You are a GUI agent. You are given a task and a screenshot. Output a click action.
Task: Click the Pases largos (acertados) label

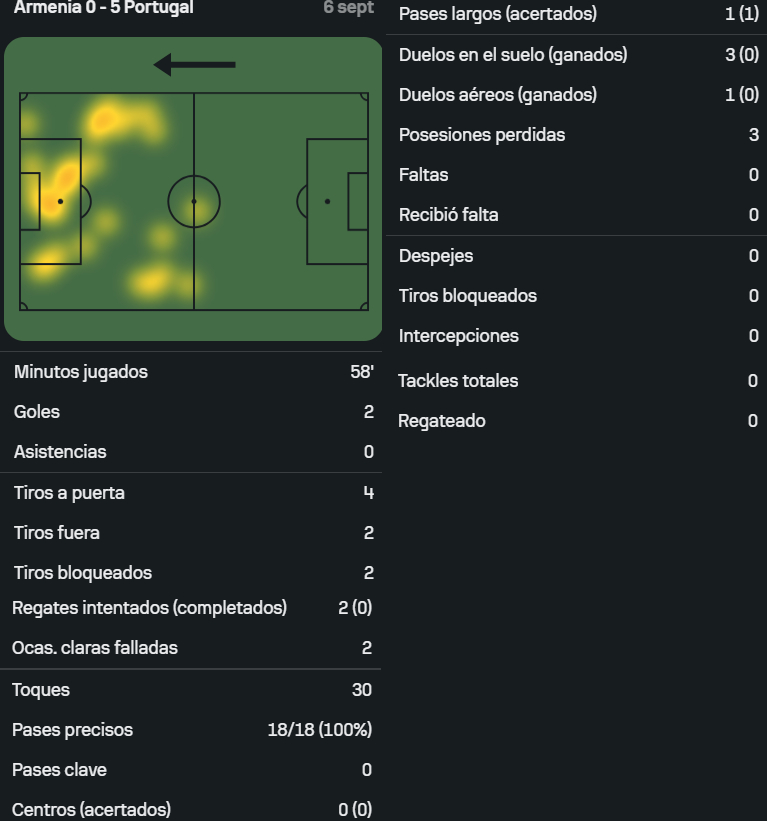(497, 14)
